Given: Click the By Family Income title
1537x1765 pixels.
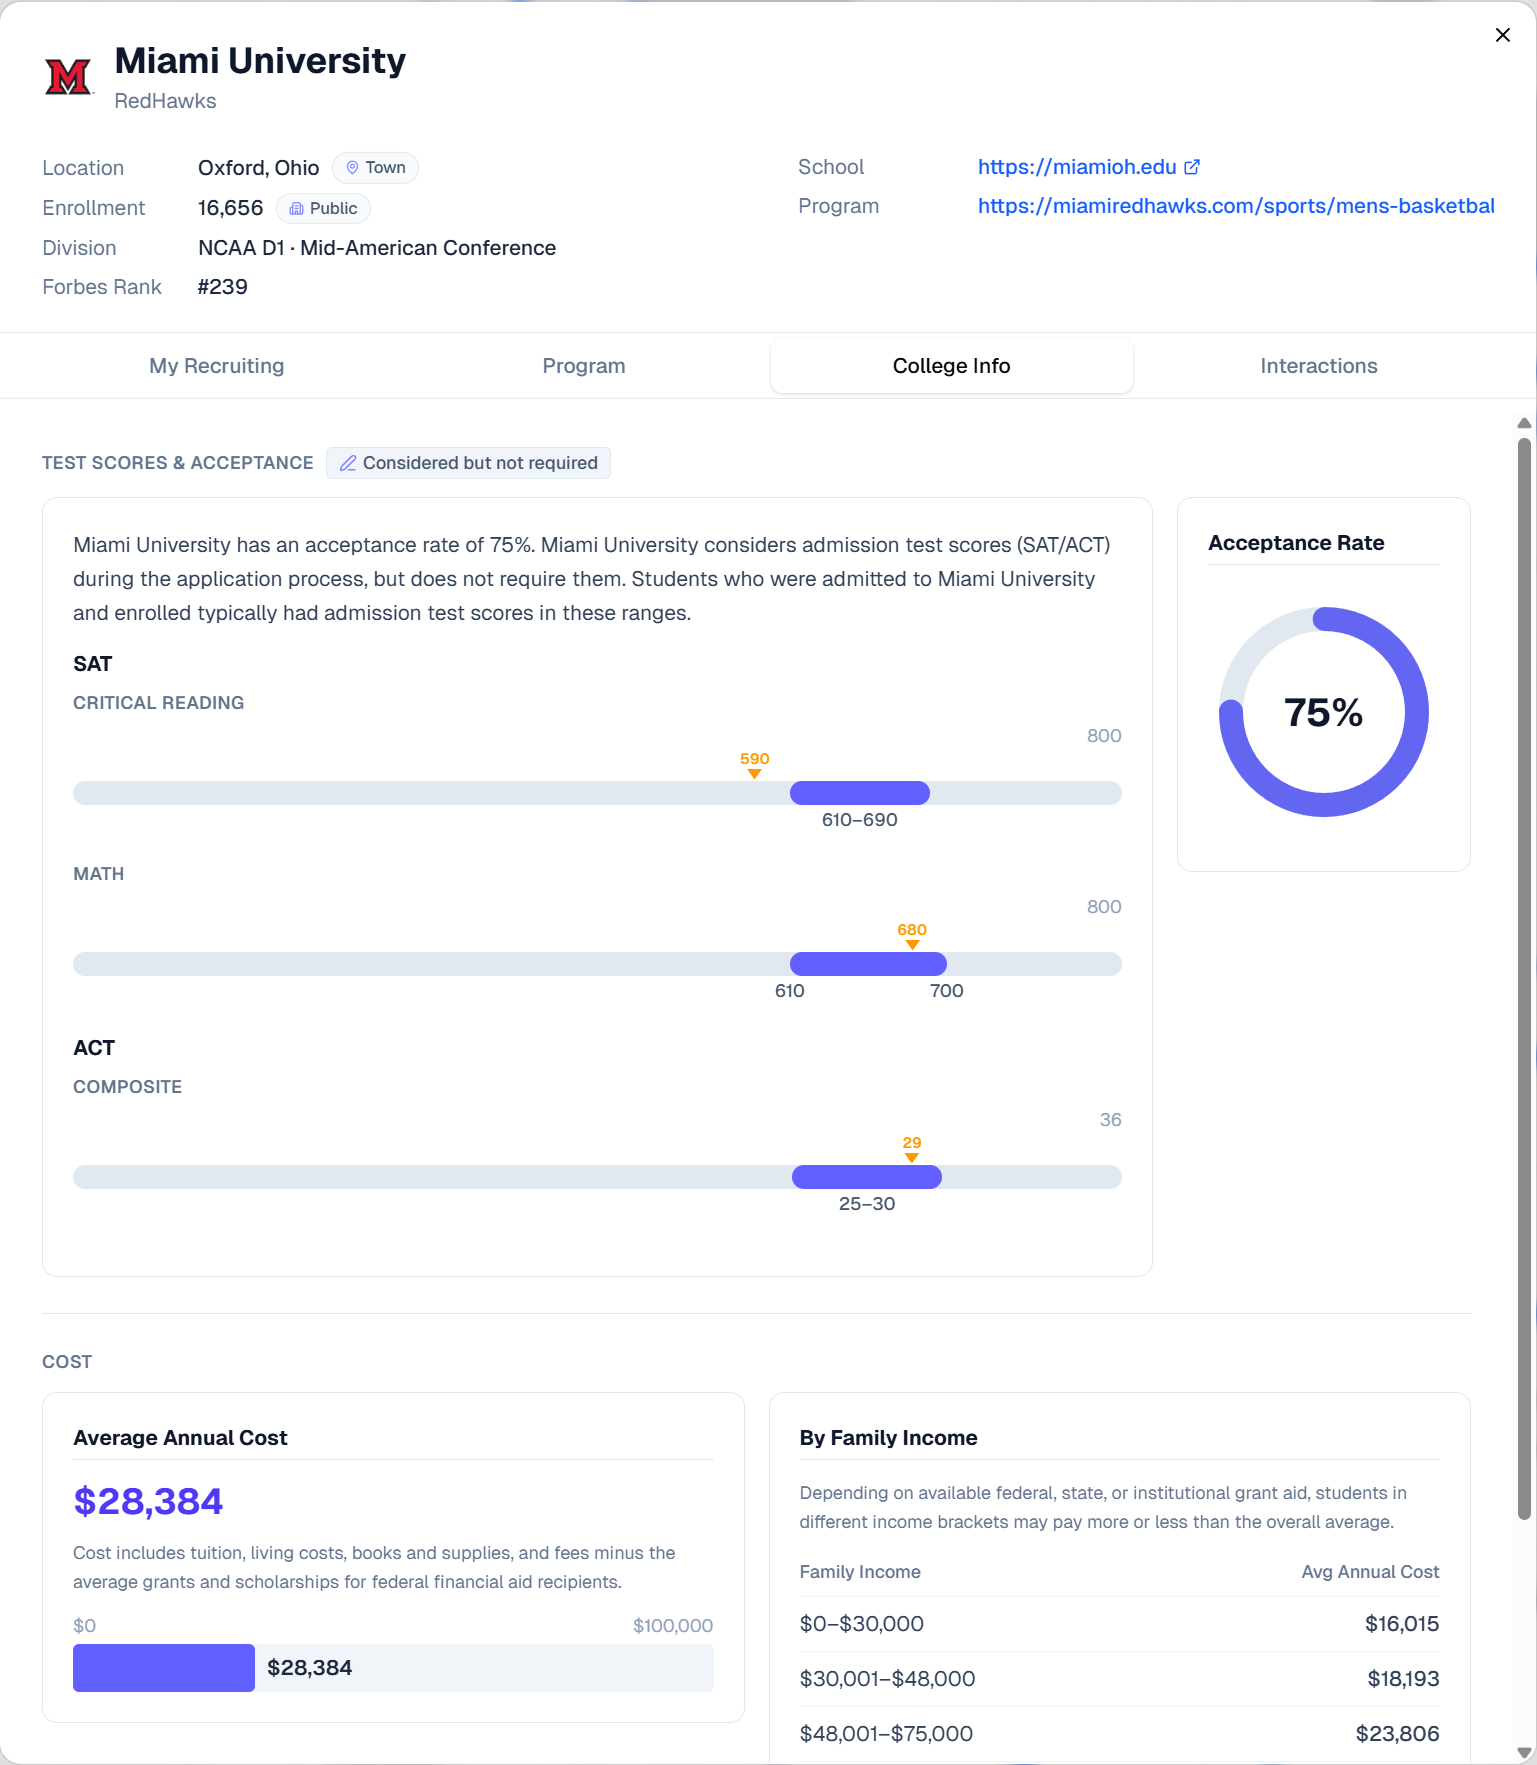Looking at the screenshot, I should click(888, 1438).
